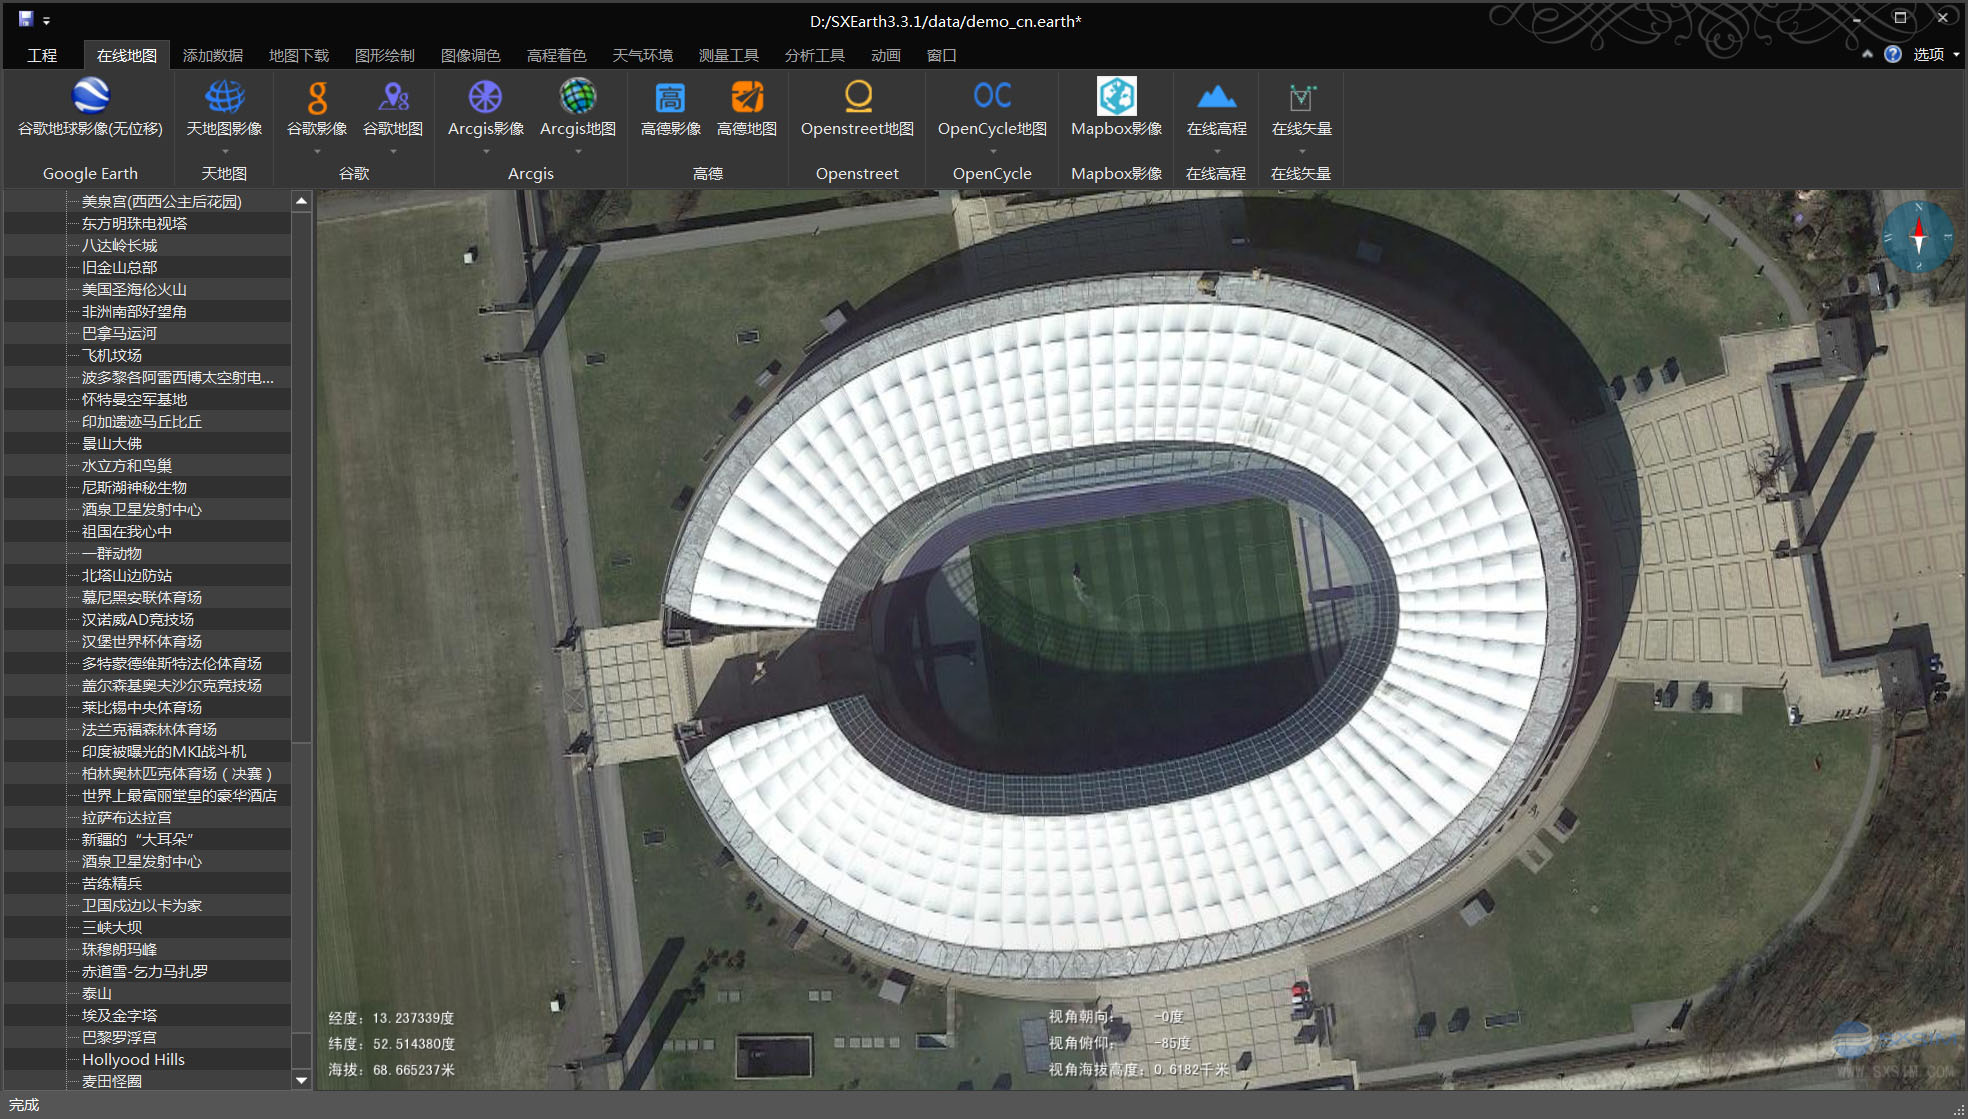Select 埃及金字塔 bookmark
Viewport: 1968px width, 1119px height.
pos(120,1015)
